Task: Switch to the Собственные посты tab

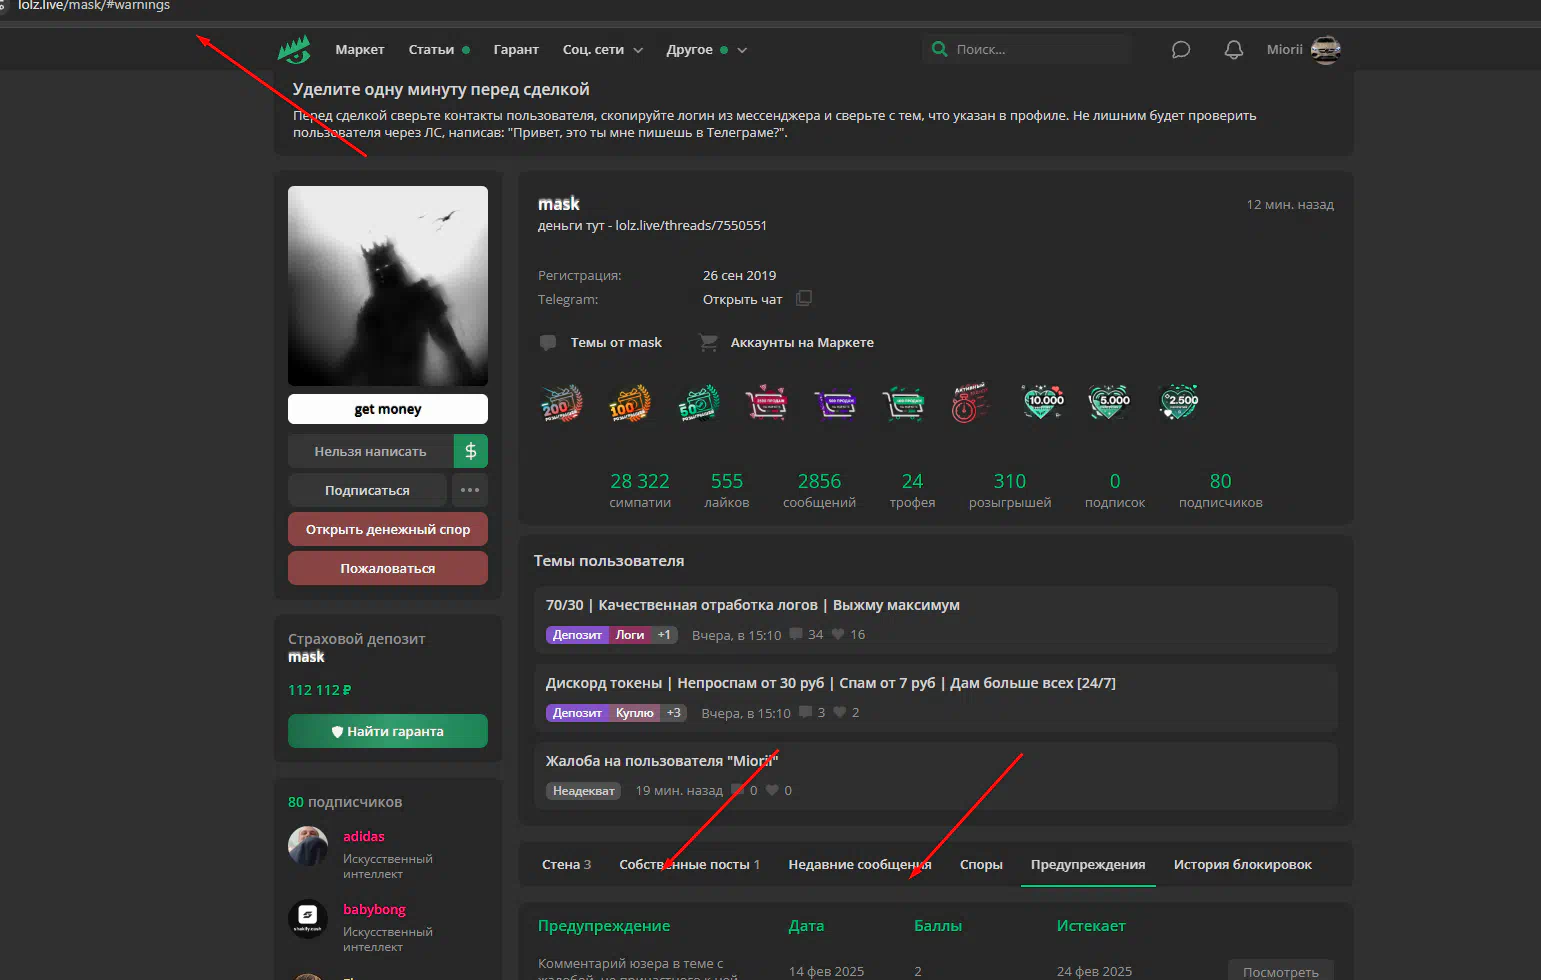Action: pos(689,864)
